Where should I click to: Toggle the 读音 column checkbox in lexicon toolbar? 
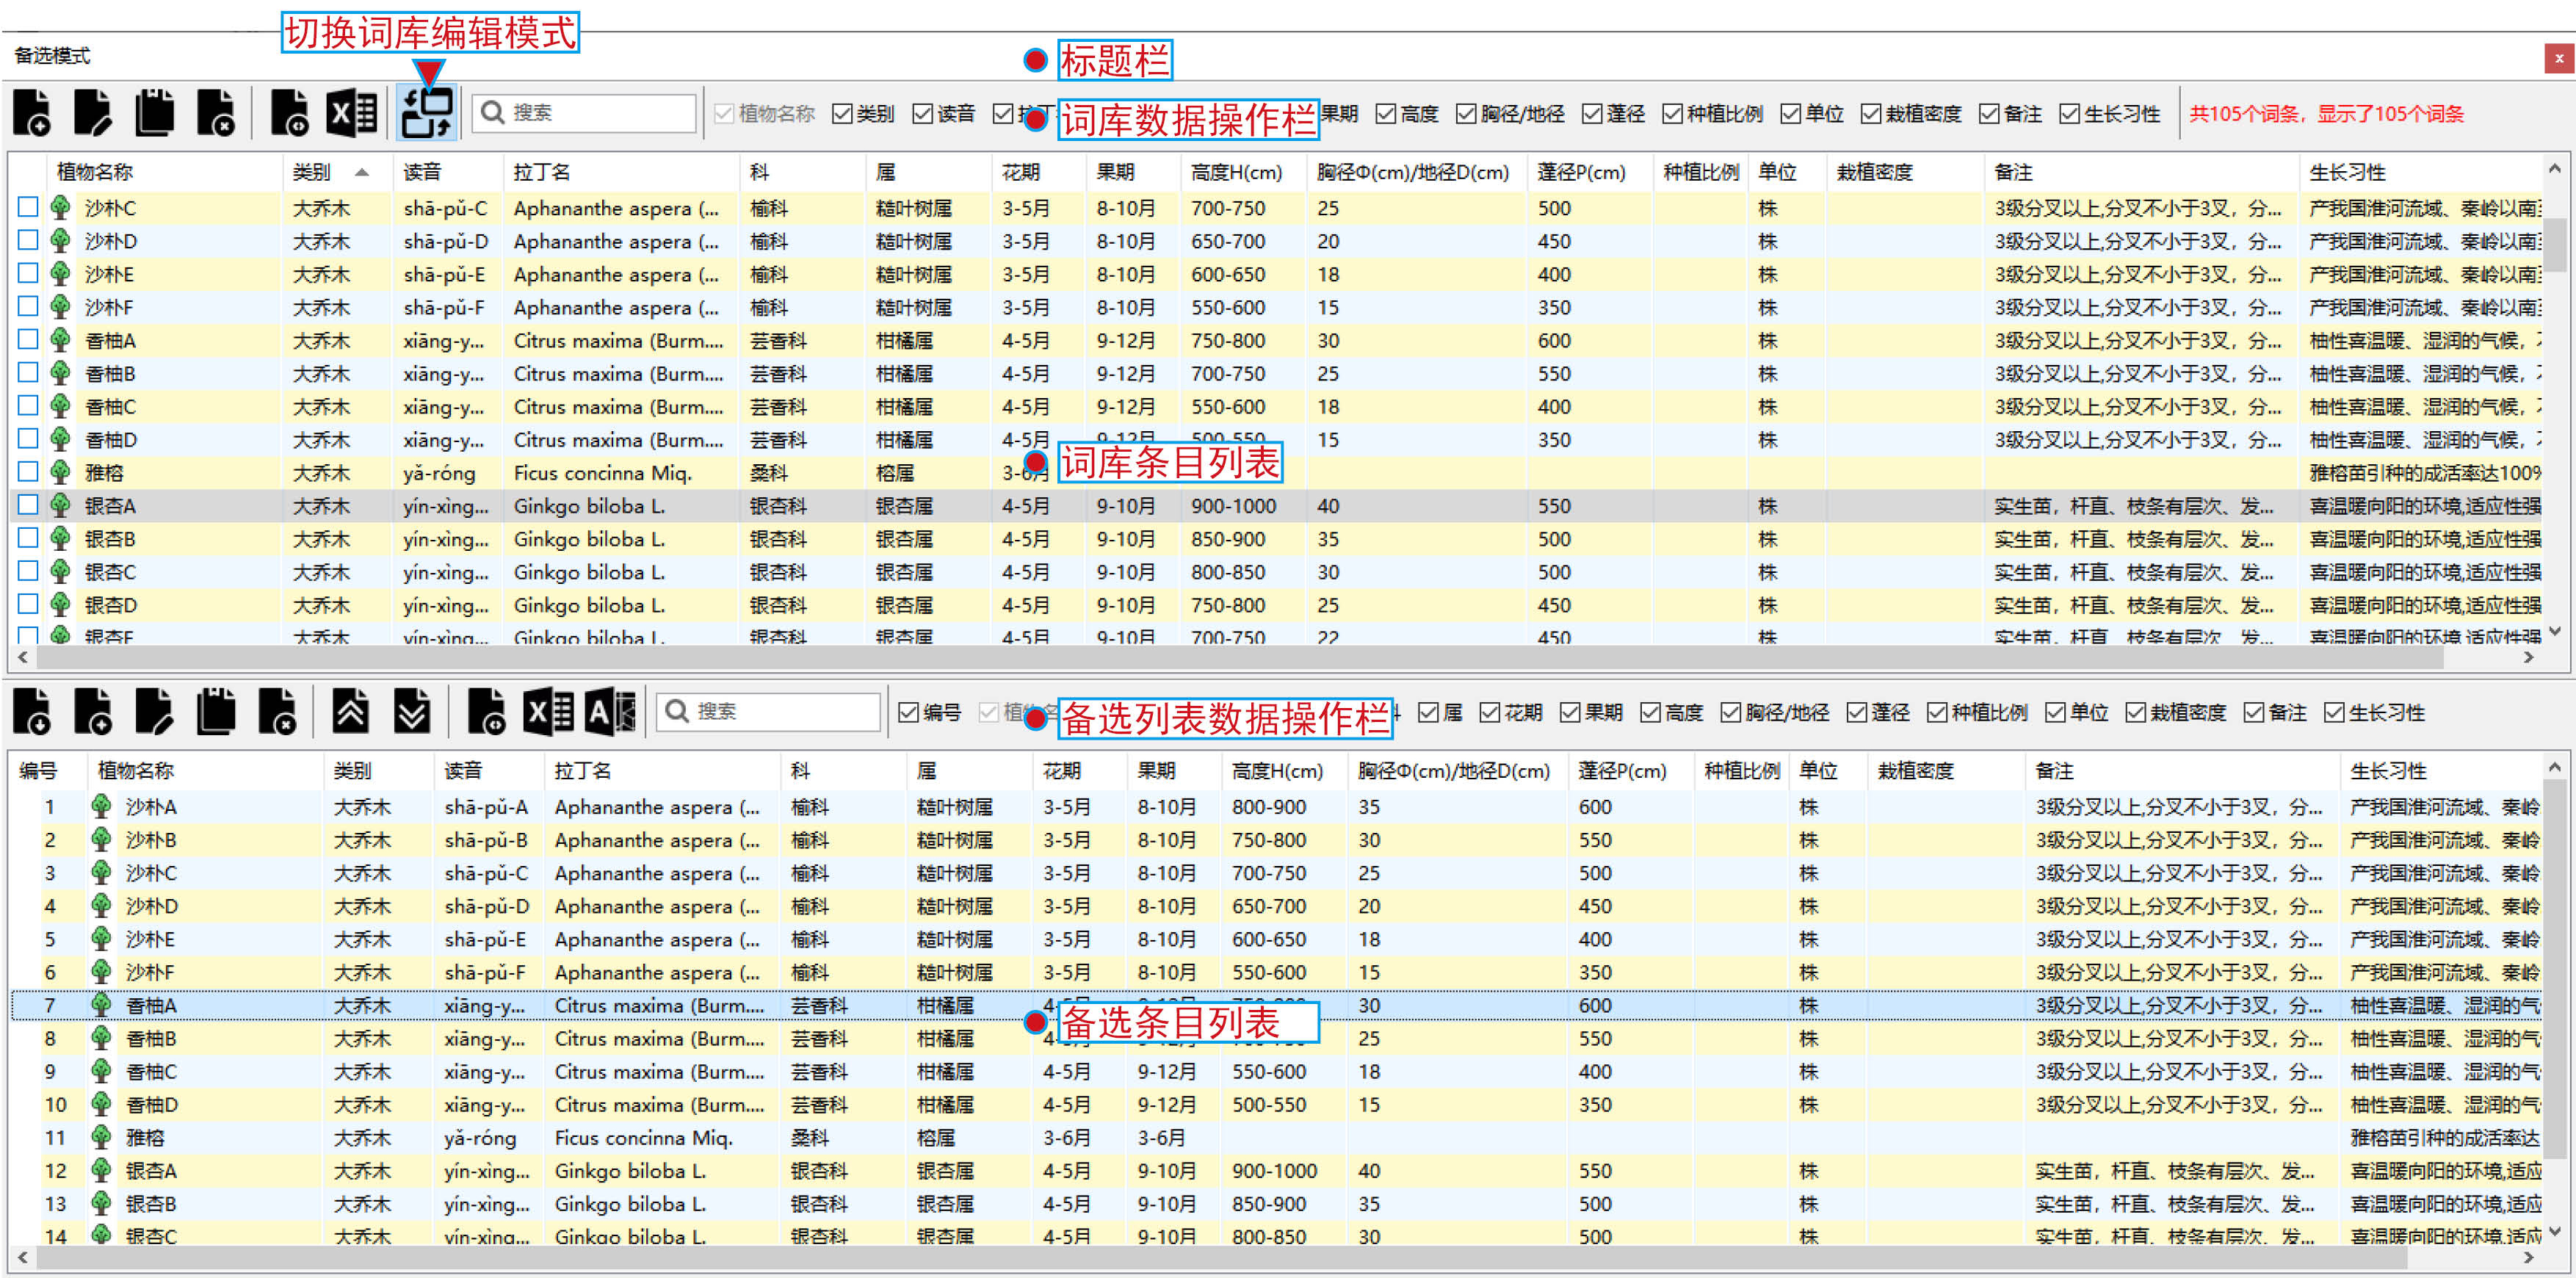coord(922,114)
